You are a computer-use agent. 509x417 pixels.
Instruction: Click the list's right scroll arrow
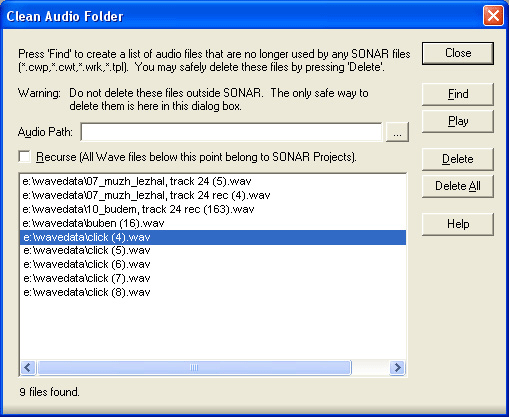coord(397,368)
